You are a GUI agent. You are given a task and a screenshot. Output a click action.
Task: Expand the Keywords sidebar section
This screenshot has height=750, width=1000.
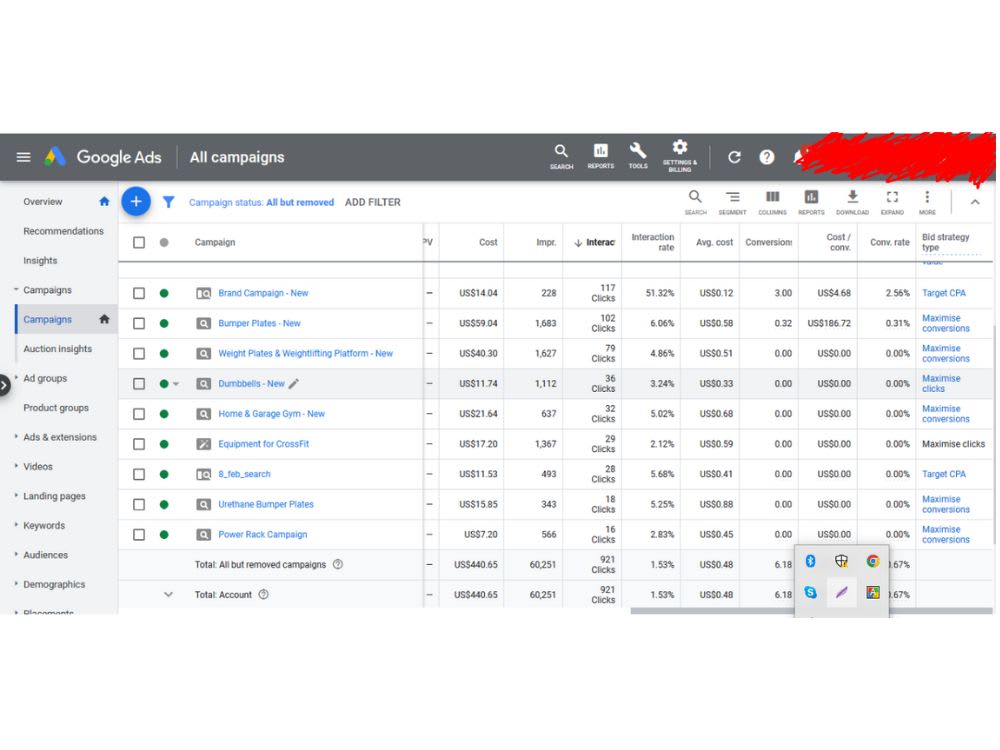click(16, 525)
